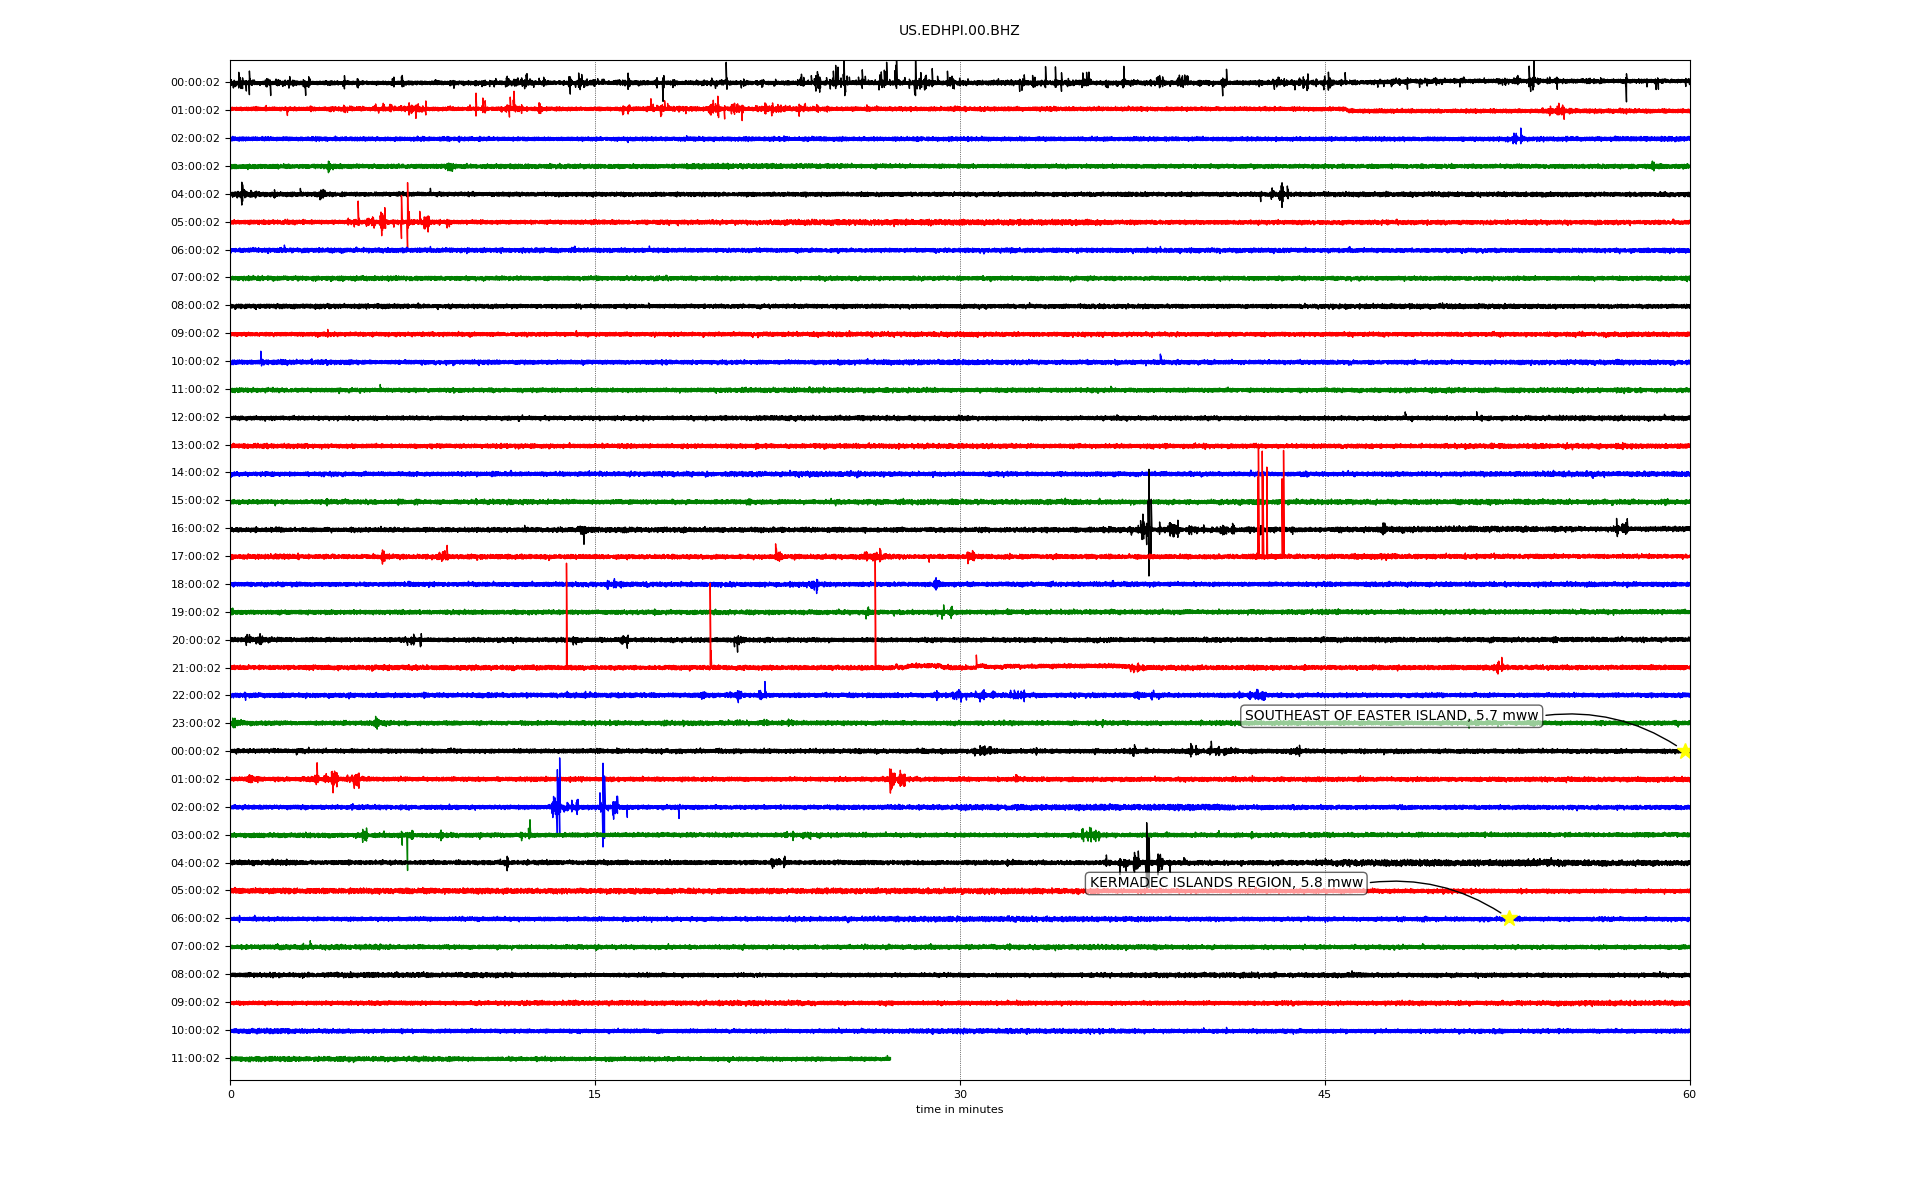The width and height of the screenshot is (1920, 1200).
Task: Click the x-axis tick label 30
Action: pos(960,1094)
